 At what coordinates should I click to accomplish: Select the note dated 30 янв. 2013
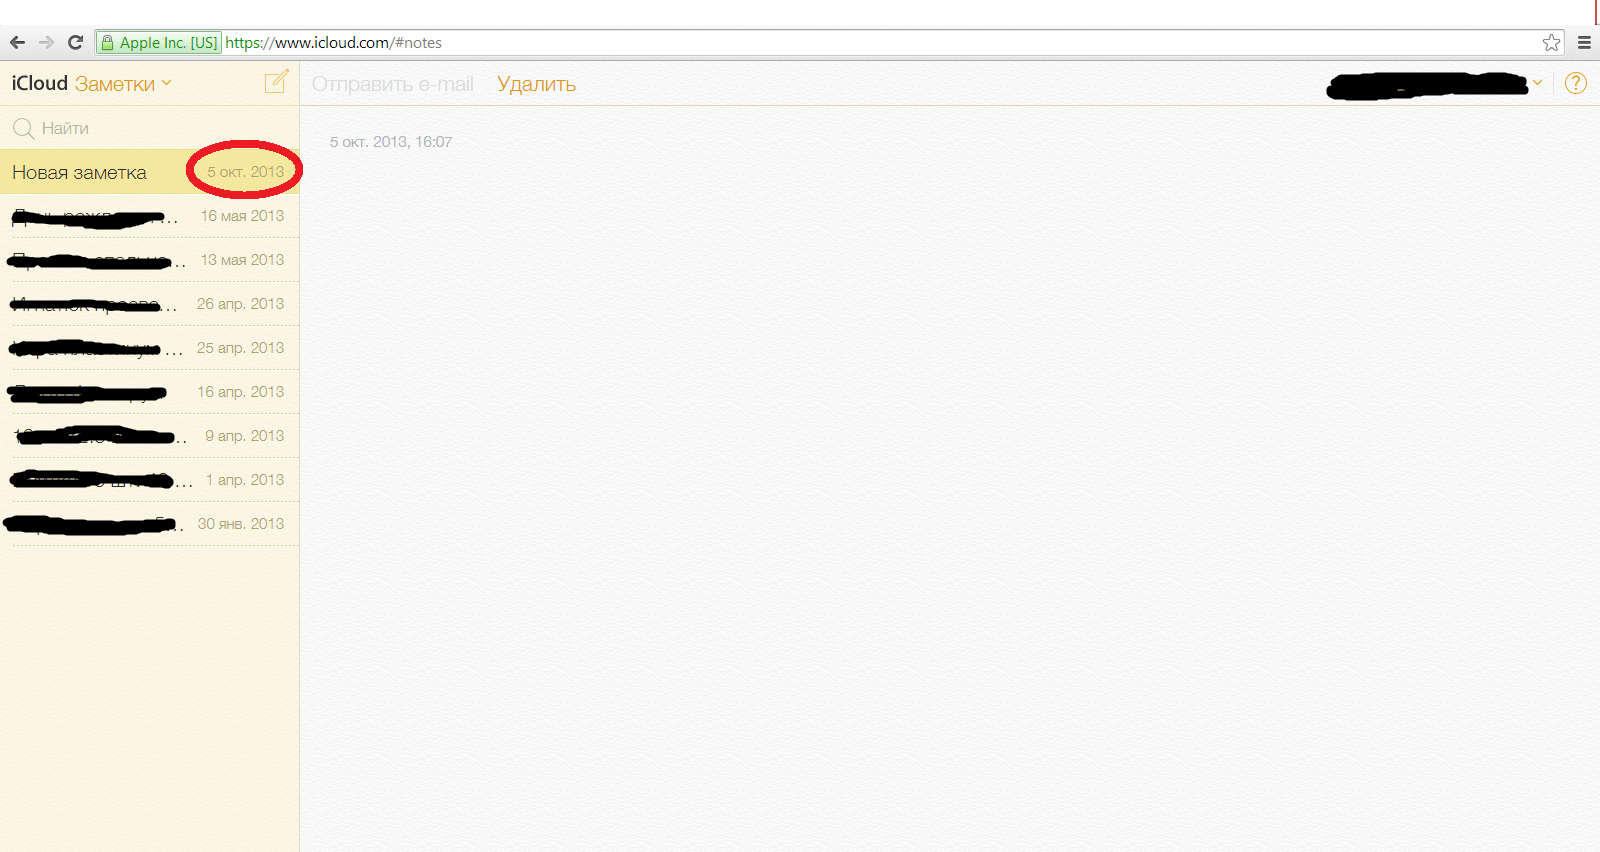point(150,524)
